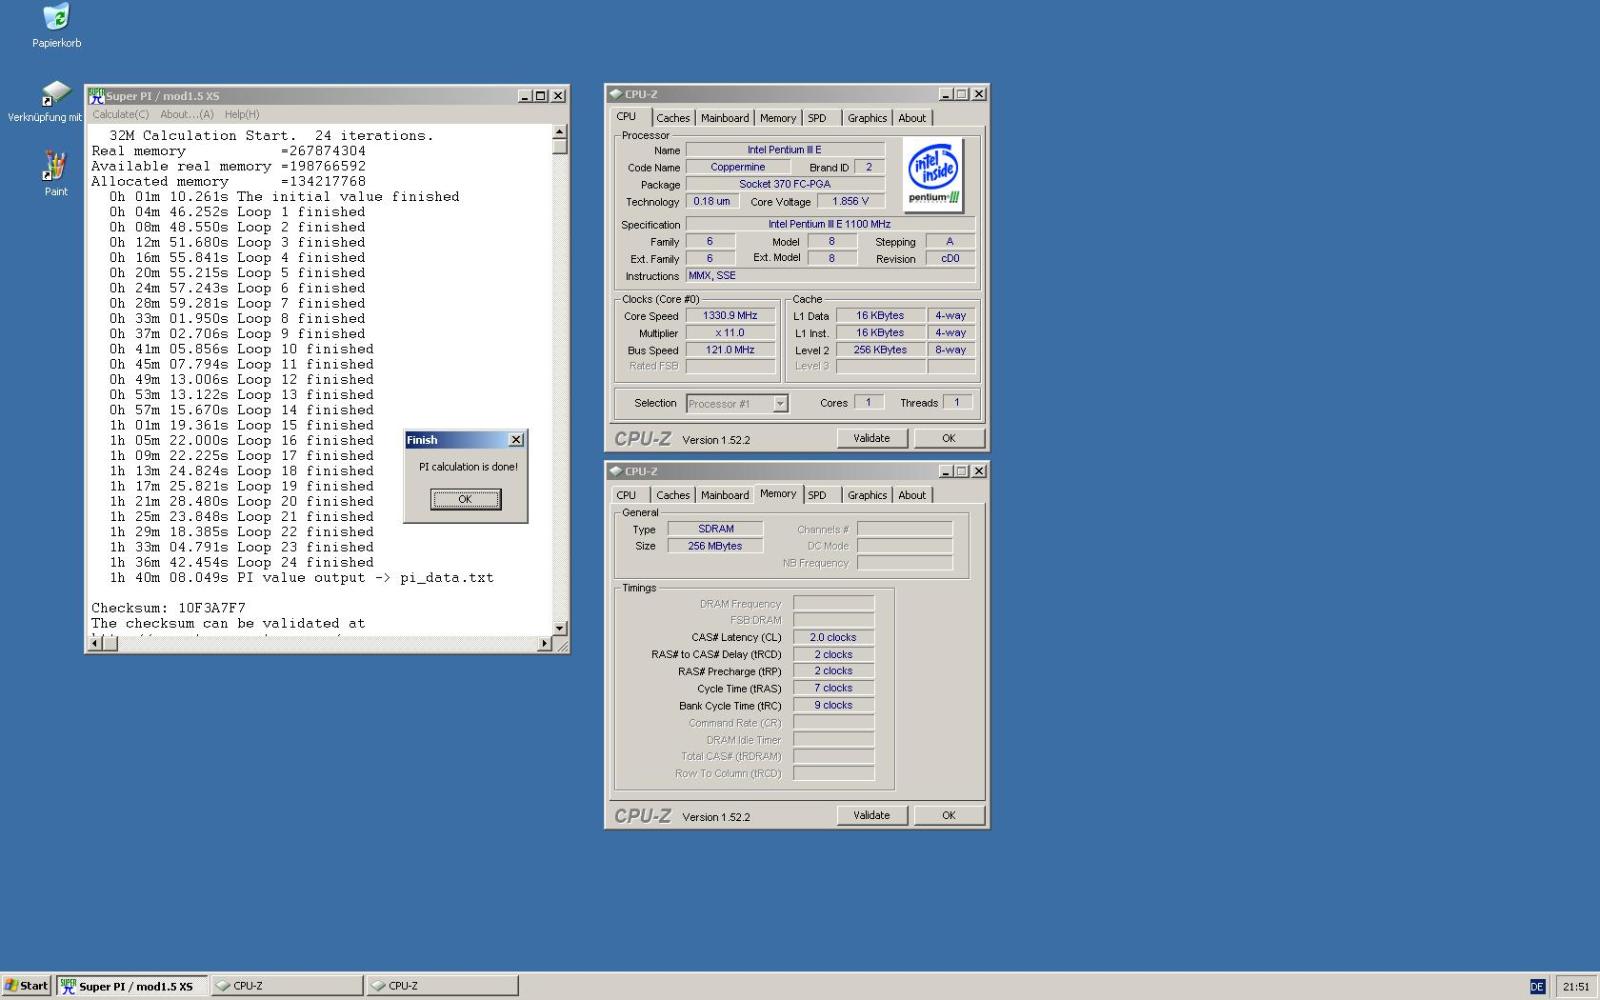Viewport: 1600px width, 1000px height.
Task: Select Graphics tab in top CPU-Z window
Action: click(867, 118)
